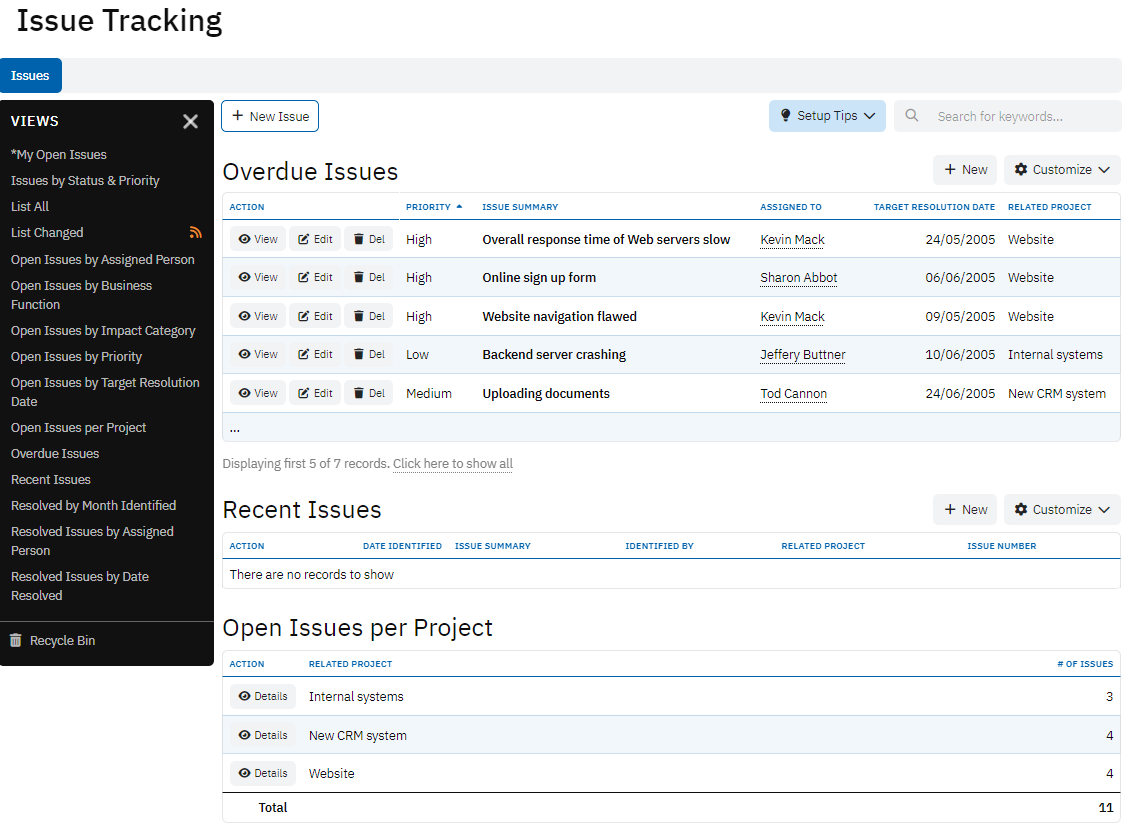This screenshot has width=1126, height=838.
Task: View the Website navigation flawed issue
Action: (258, 317)
